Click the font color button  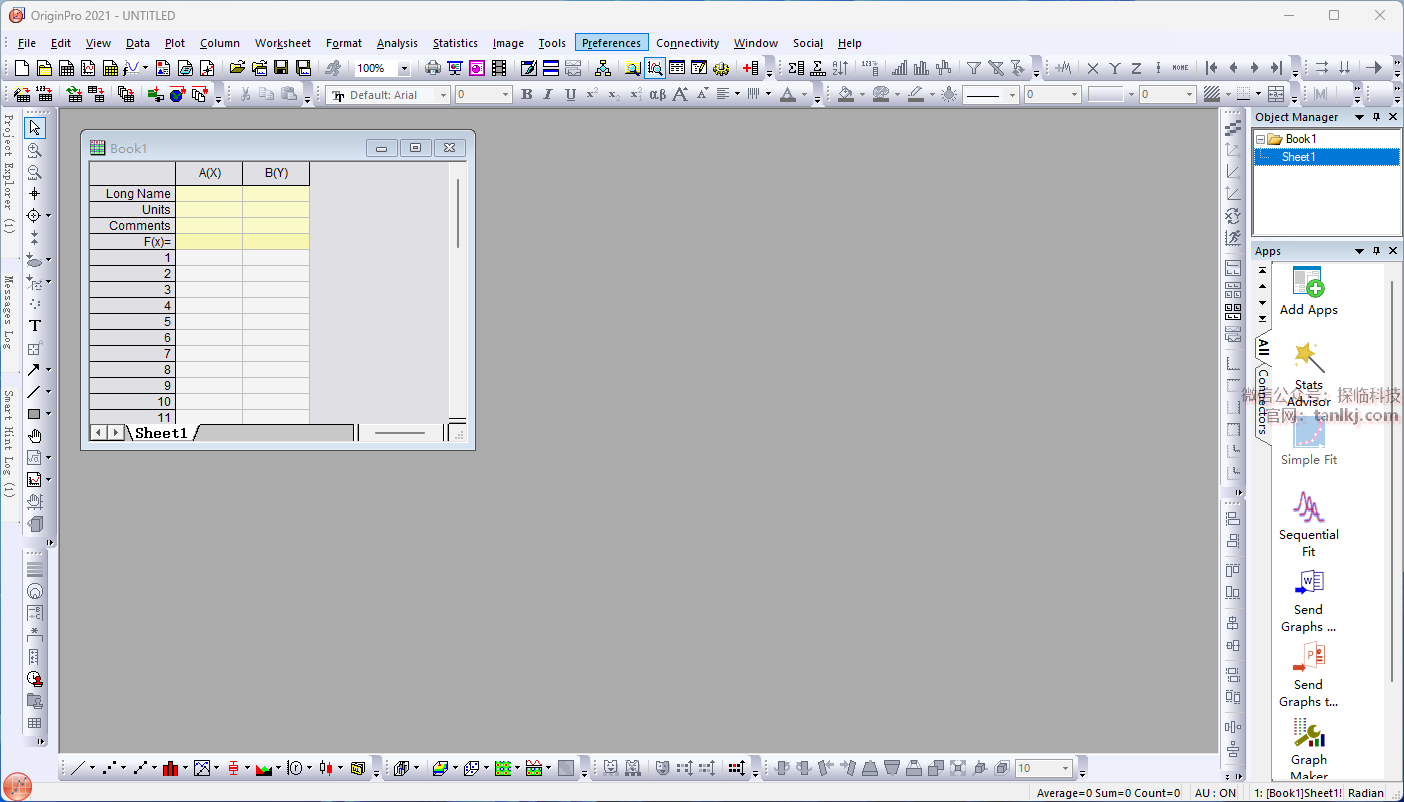tap(787, 95)
